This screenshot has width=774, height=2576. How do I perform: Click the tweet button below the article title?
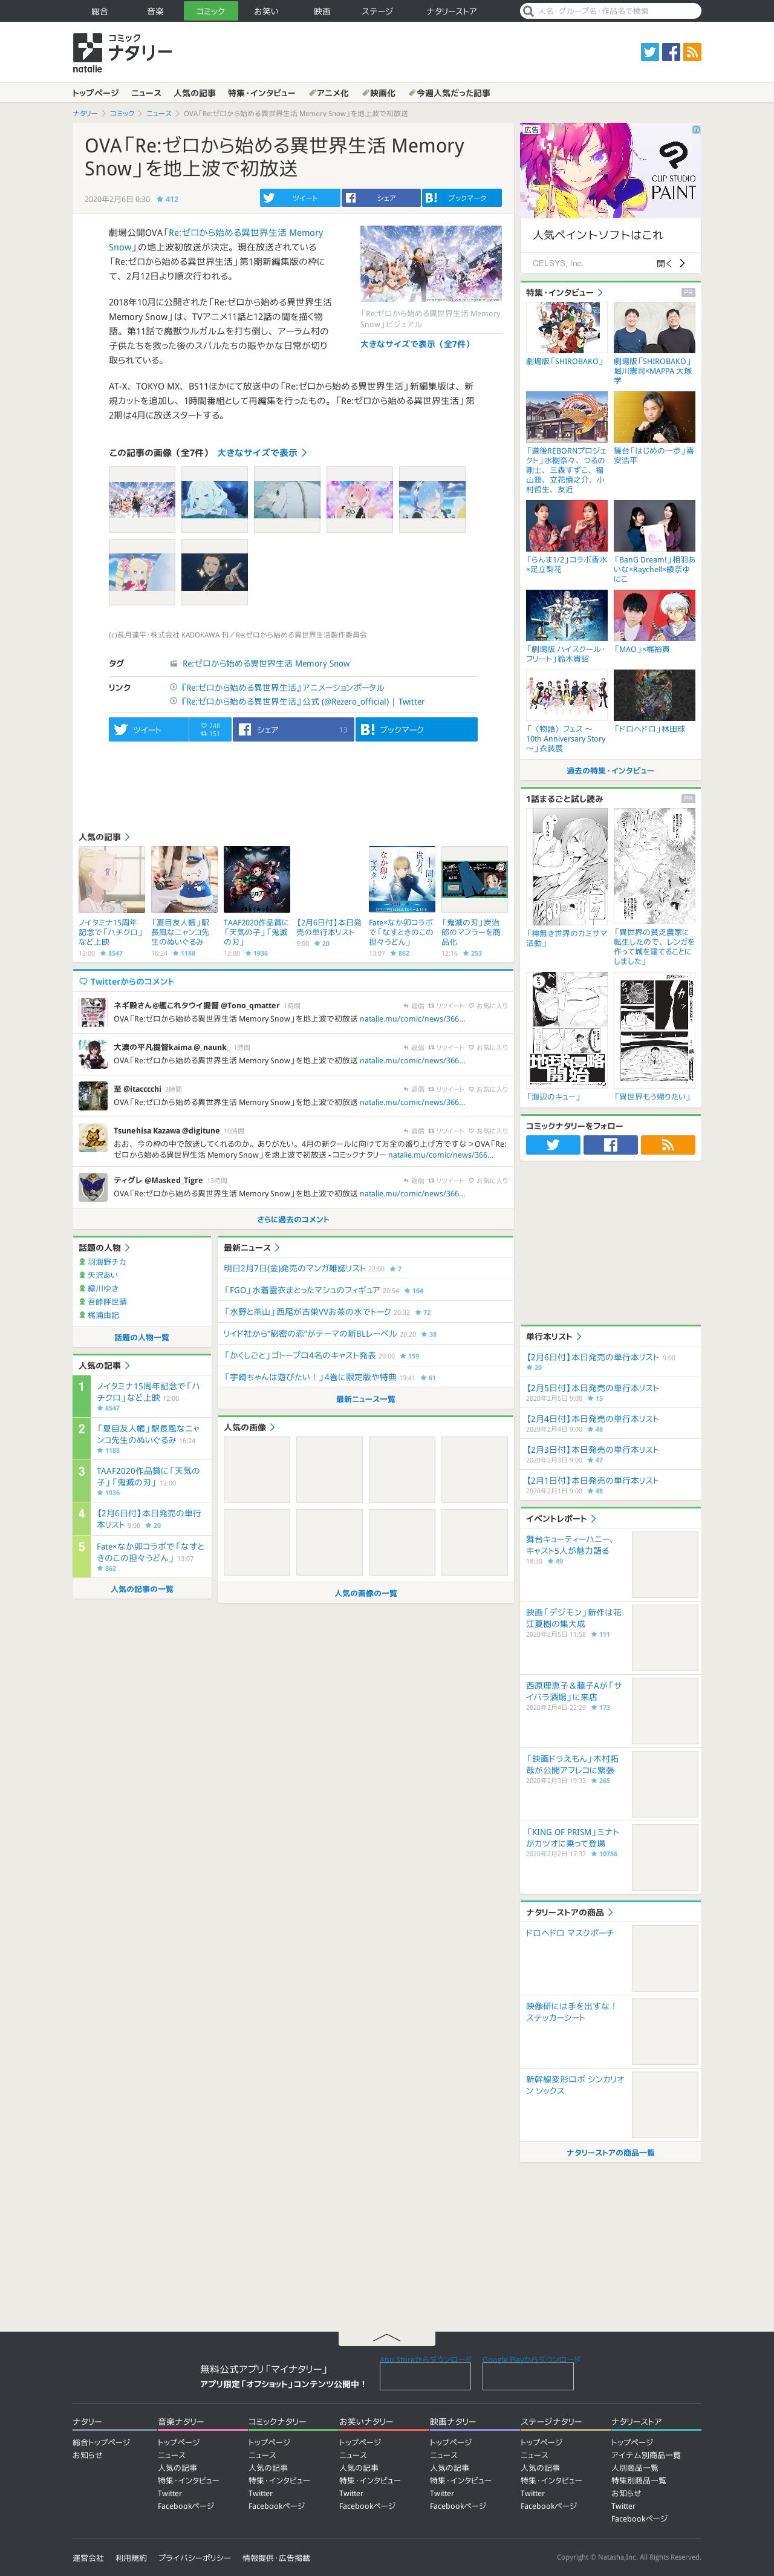coord(300,198)
